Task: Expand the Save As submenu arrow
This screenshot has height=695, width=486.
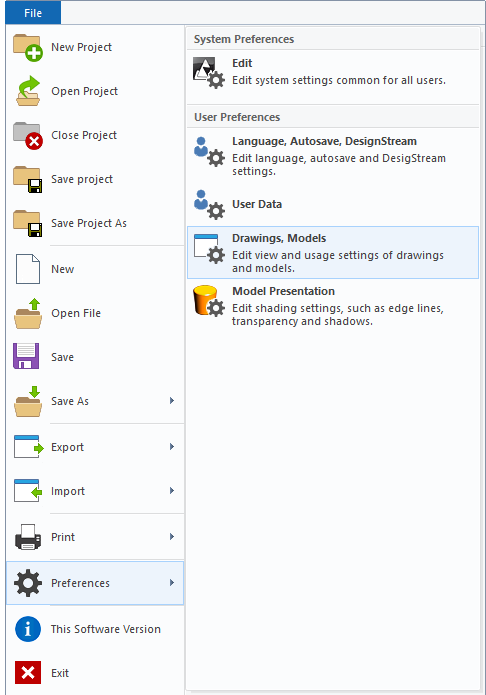Action: click(172, 401)
